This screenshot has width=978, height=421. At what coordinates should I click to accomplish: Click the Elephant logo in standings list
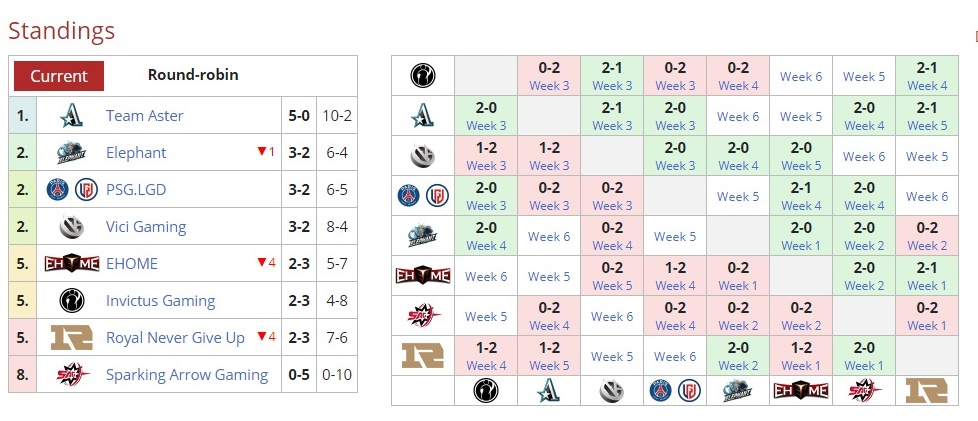pyautogui.click(x=72, y=153)
